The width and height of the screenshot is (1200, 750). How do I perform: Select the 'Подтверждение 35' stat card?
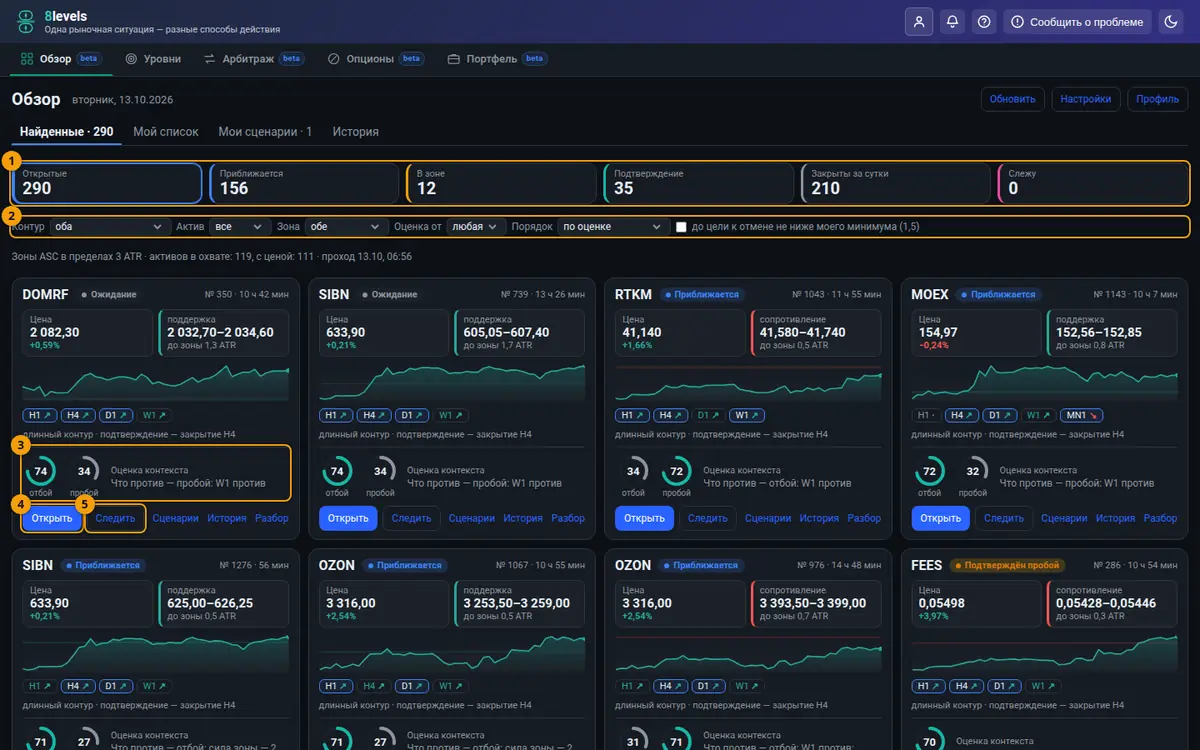(x=700, y=182)
